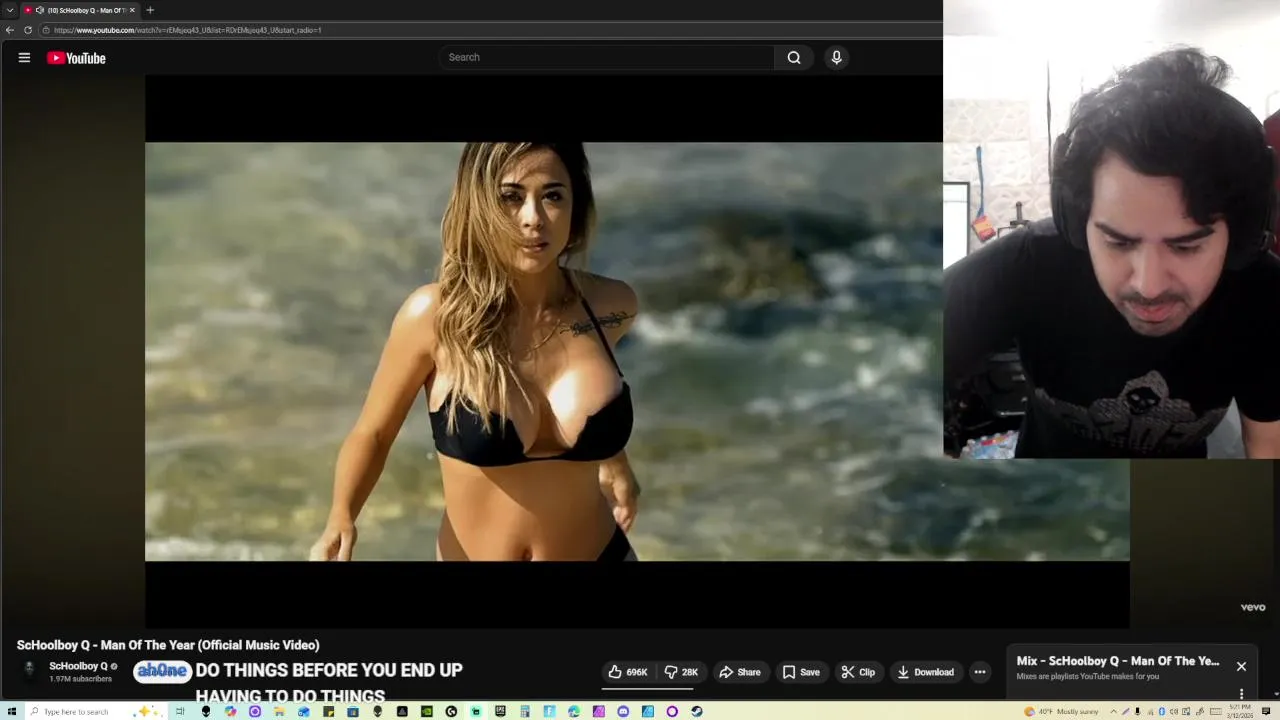This screenshot has width=1280, height=720.
Task: Open the Windows notification center
Action: [x=1266, y=711]
